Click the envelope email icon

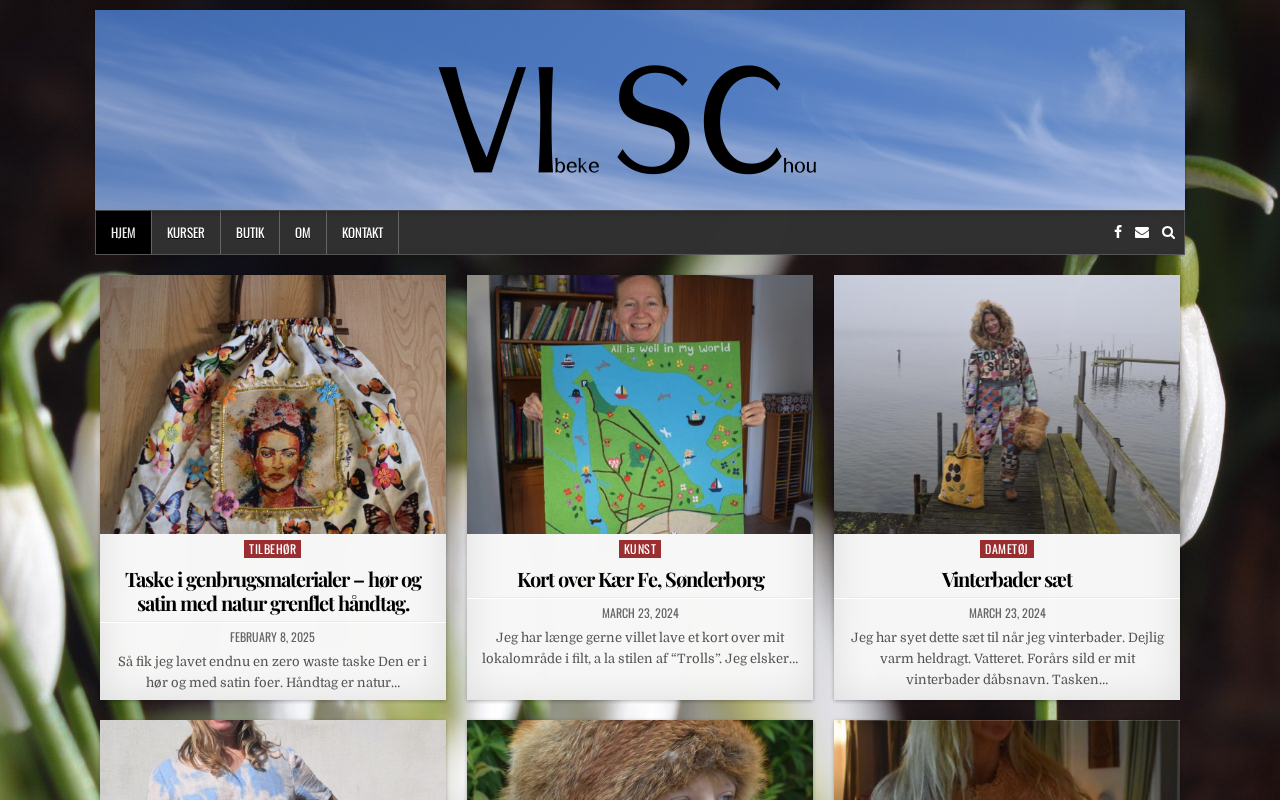pyautogui.click(x=1142, y=232)
